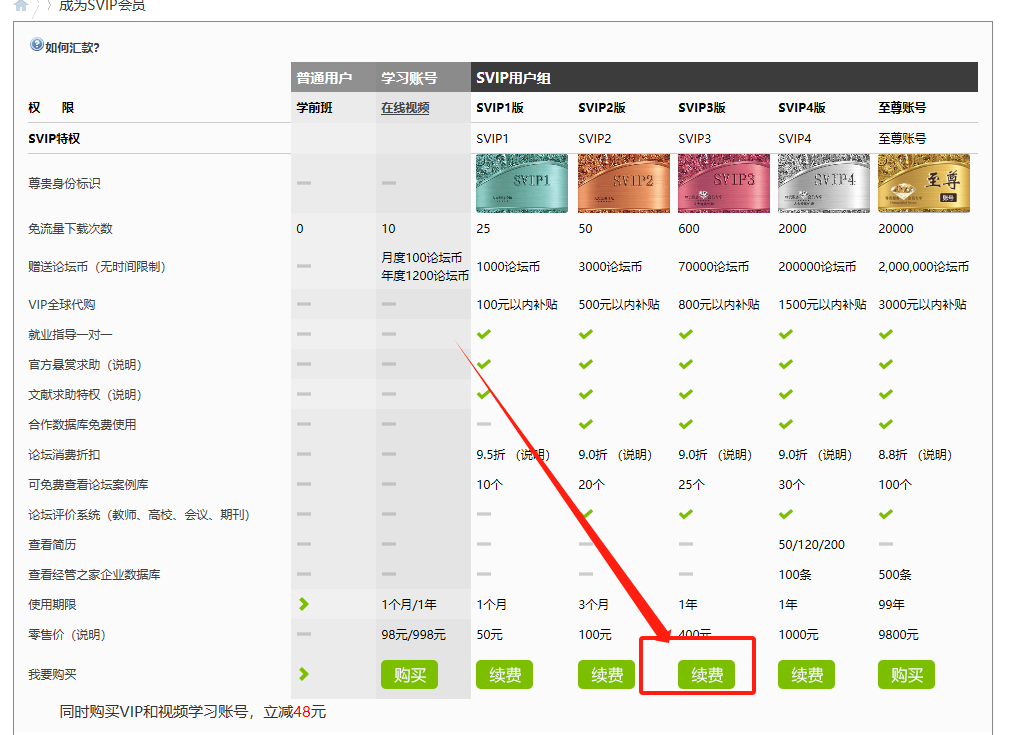The image size is (1010, 735).
Task: Click the gold 至尊 badge image
Action: pos(923,183)
